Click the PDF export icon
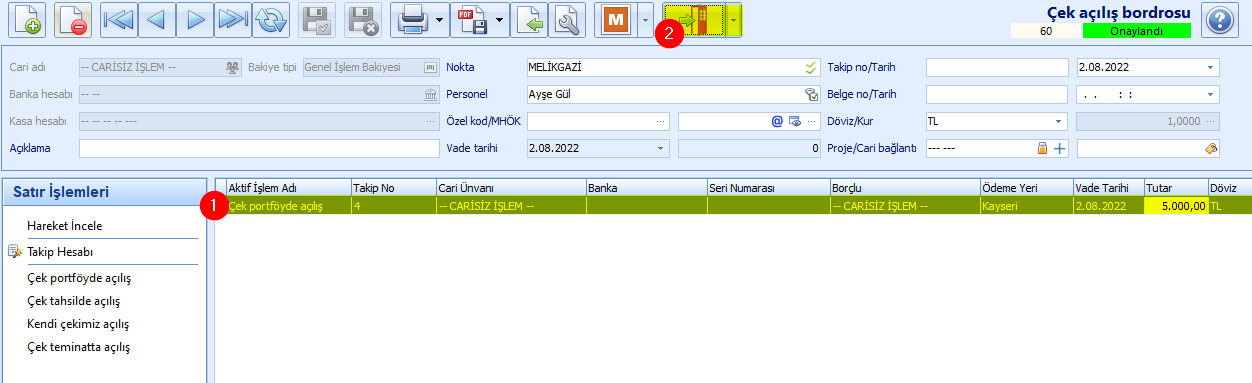The width and height of the screenshot is (1252, 383). tap(471, 20)
